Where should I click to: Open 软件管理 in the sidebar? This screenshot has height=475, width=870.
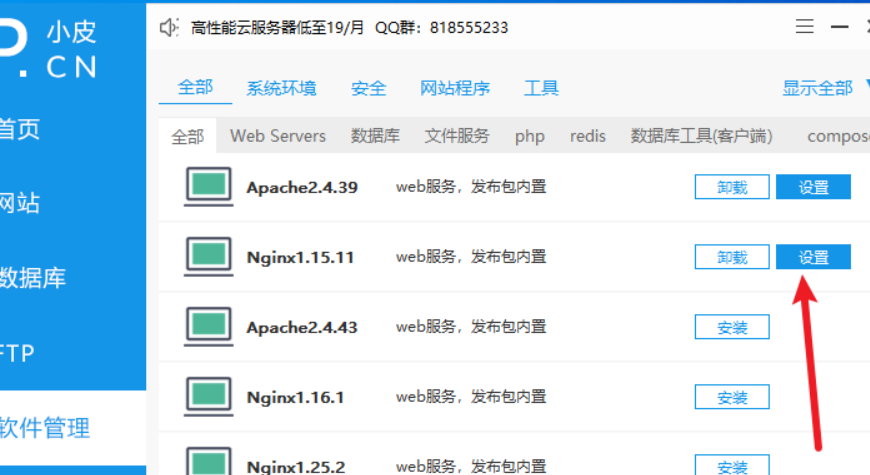tap(45, 428)
